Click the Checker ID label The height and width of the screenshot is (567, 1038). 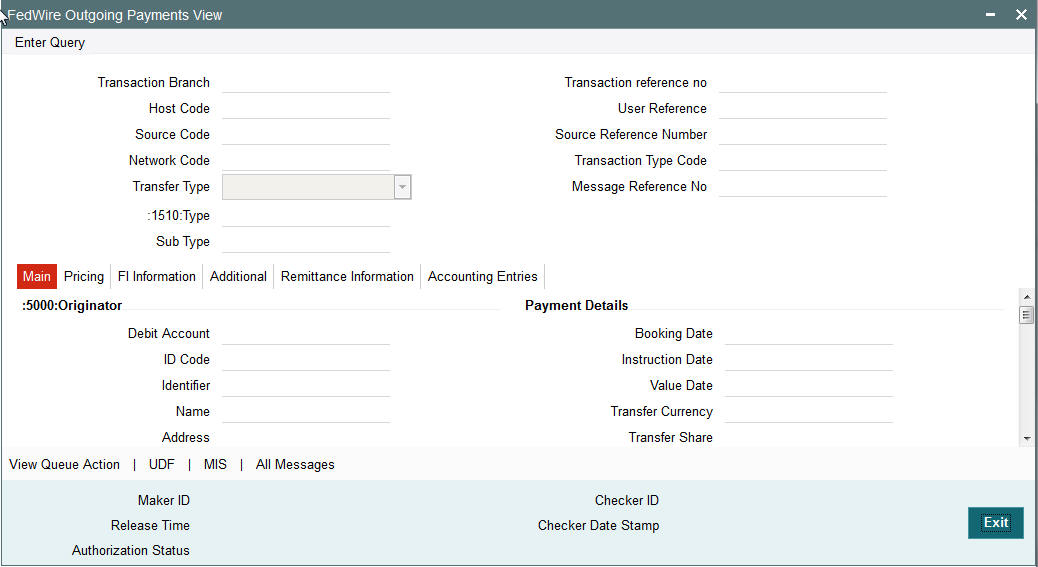pos(627,501)
